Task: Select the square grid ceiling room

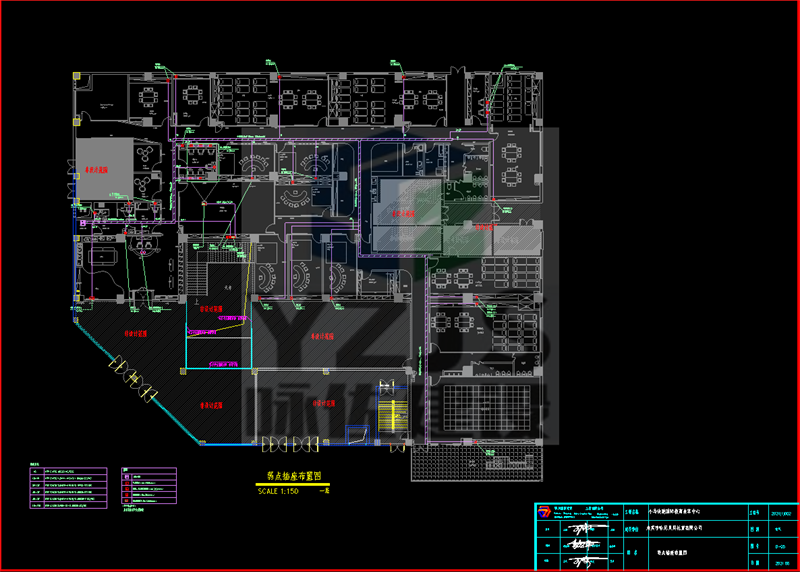Action: pos(487,408)
